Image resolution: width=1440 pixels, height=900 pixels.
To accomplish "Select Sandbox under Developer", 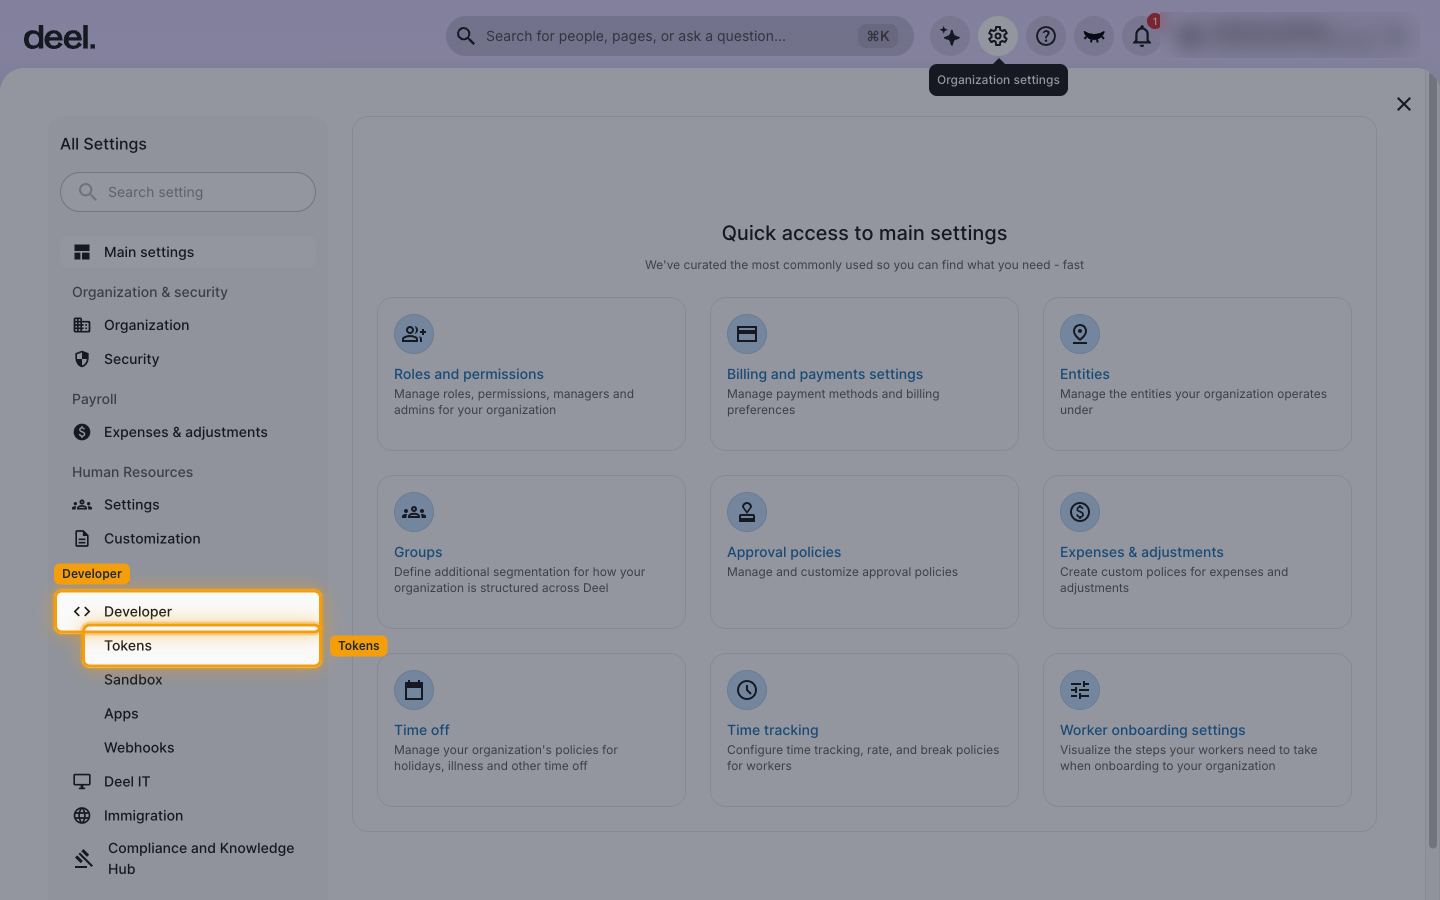I will (x=133, y=680).
